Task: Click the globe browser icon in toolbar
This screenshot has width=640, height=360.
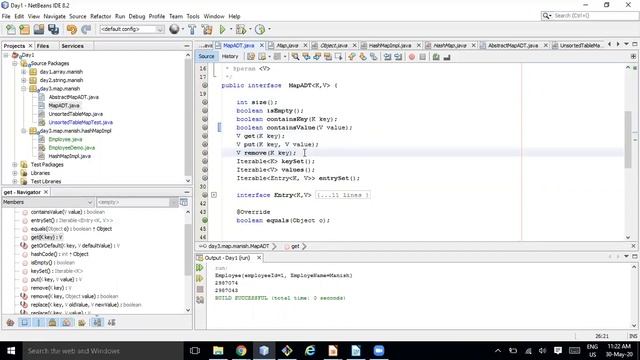Action: [x=174, y=29]
